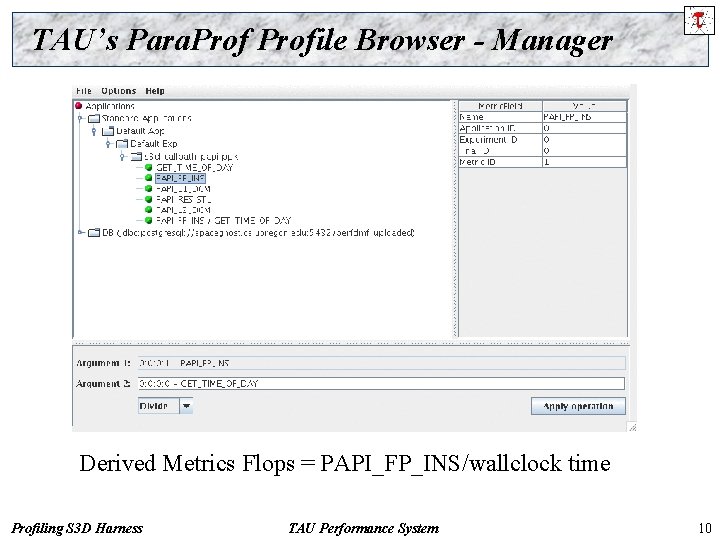Click the Metric ID row label
Screen dimensions: 720x540
[x=501, y=162]
